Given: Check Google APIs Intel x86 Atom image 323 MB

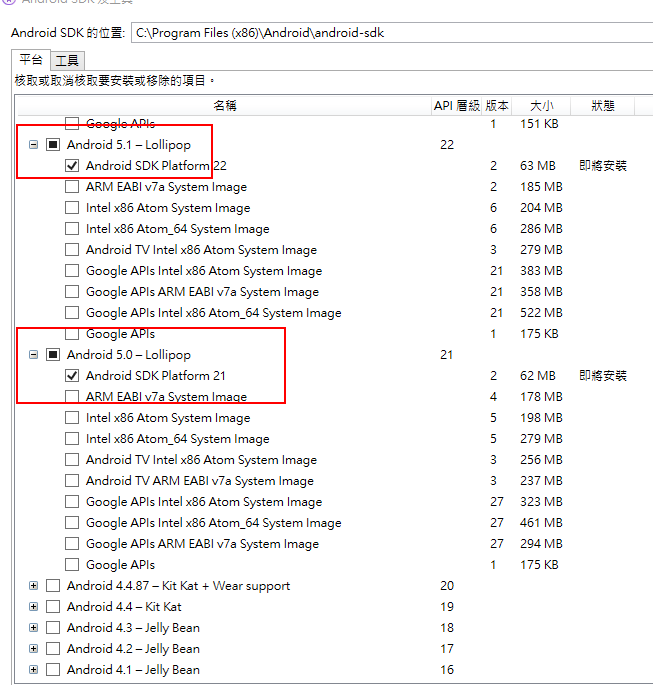Looking at the screenshot, I should (72, 502).
